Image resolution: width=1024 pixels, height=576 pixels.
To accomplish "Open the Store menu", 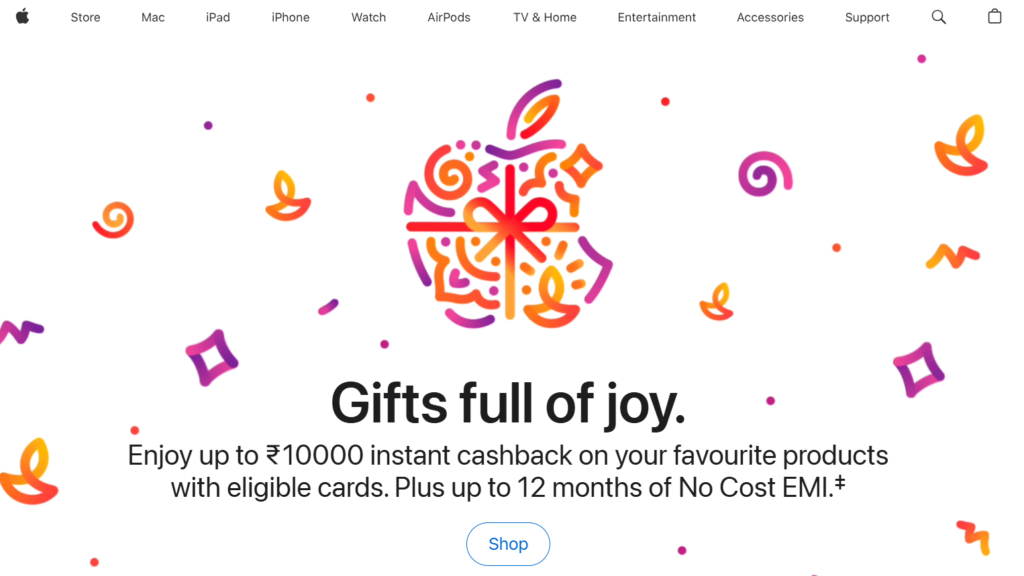I will 86,18.
